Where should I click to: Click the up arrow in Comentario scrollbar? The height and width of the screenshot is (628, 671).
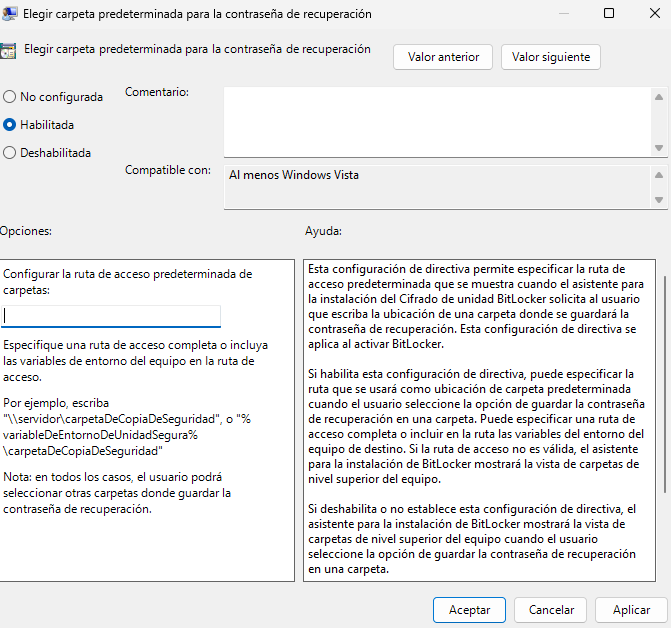pos(658,97)
